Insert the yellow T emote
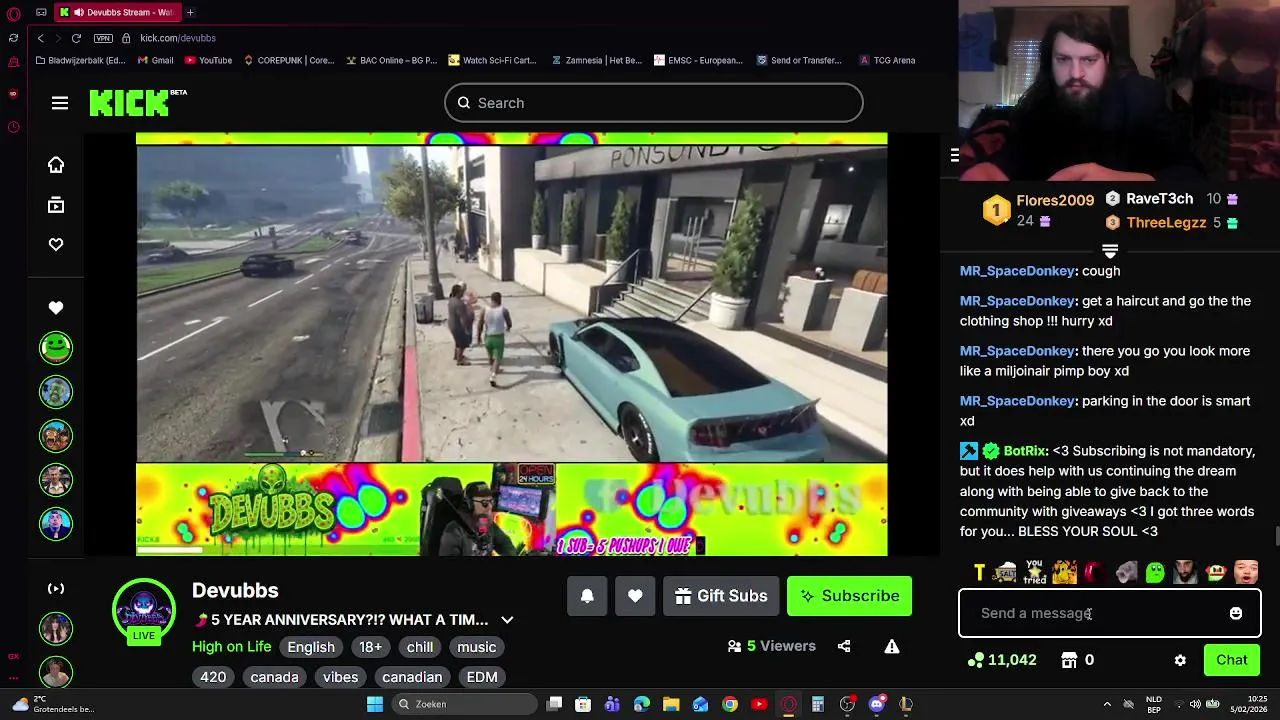Image resolution: width=1280 pixels, height=720 pixels. 979,573
